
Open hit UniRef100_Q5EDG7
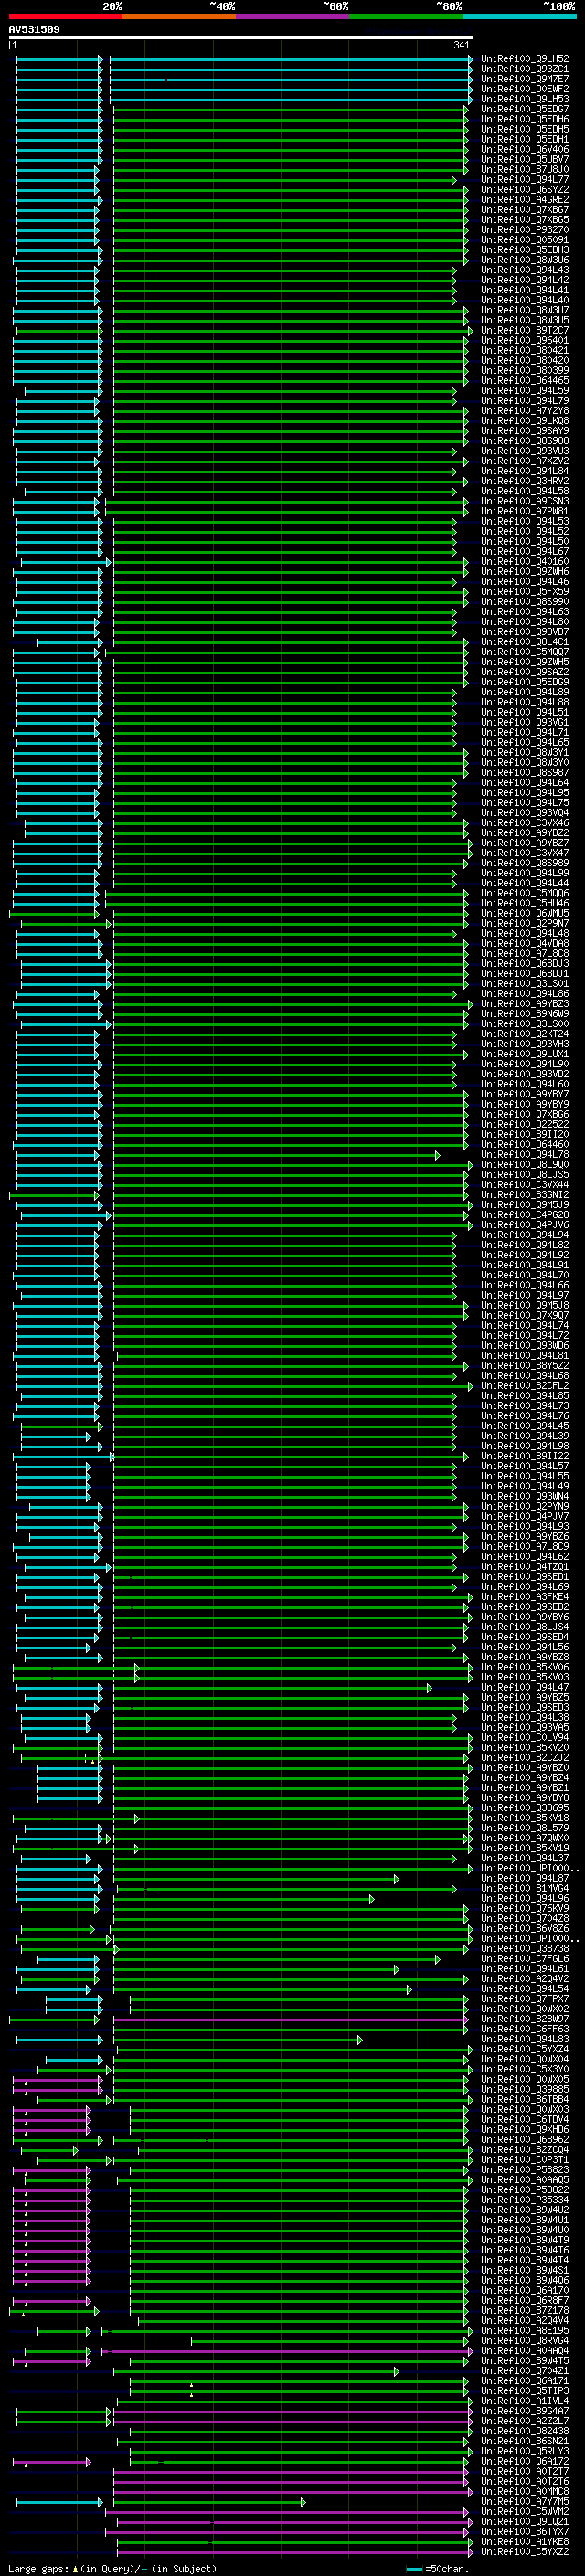[525, 109]
